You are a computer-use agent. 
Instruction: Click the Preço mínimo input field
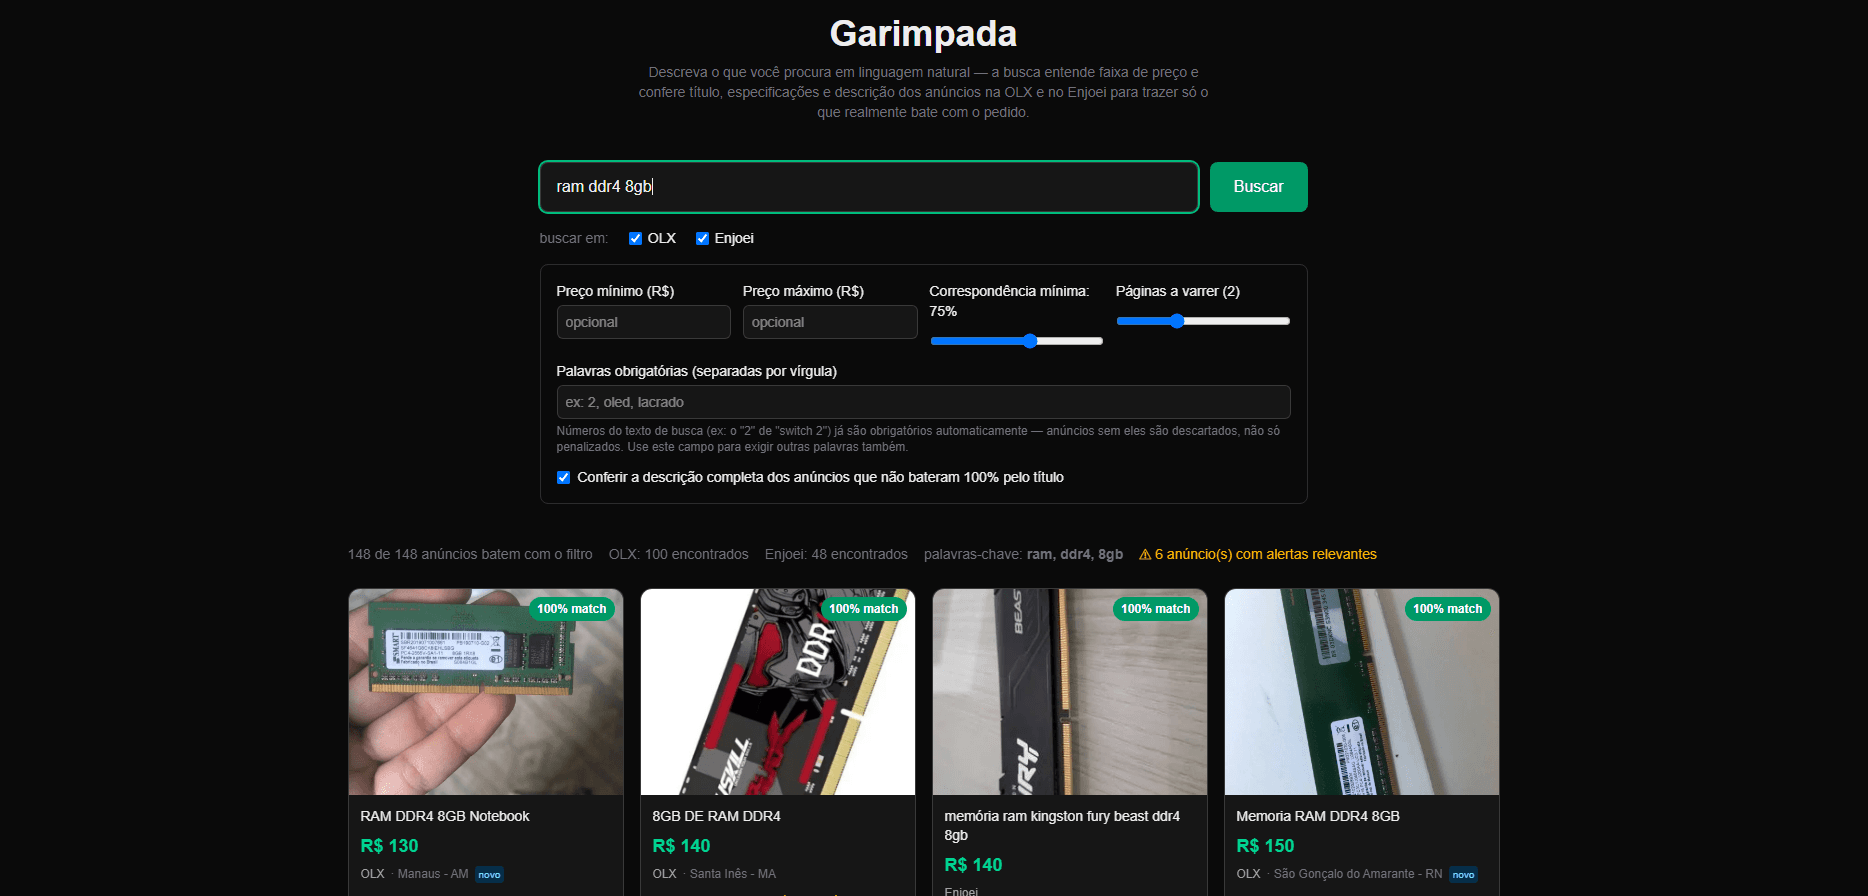643,322
